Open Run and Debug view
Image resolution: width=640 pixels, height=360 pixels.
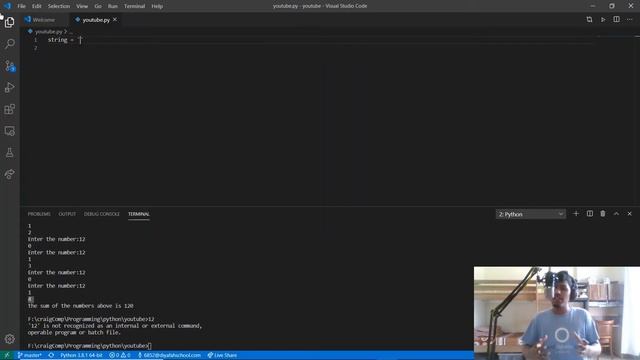tap(10, 87)
